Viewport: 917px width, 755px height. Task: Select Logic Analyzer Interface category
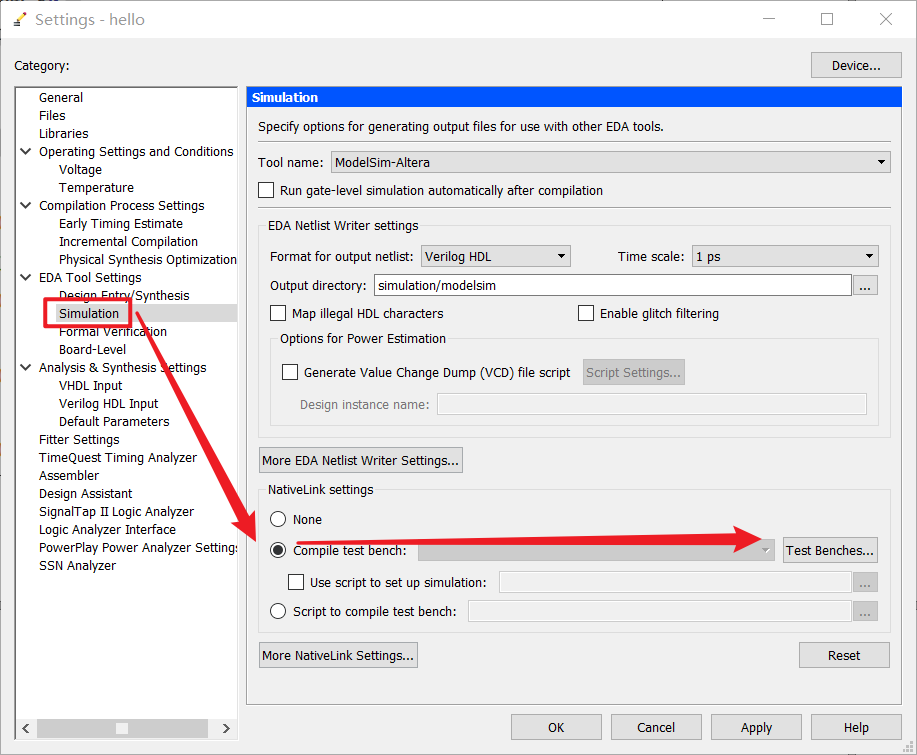click(x=107, y=530)
